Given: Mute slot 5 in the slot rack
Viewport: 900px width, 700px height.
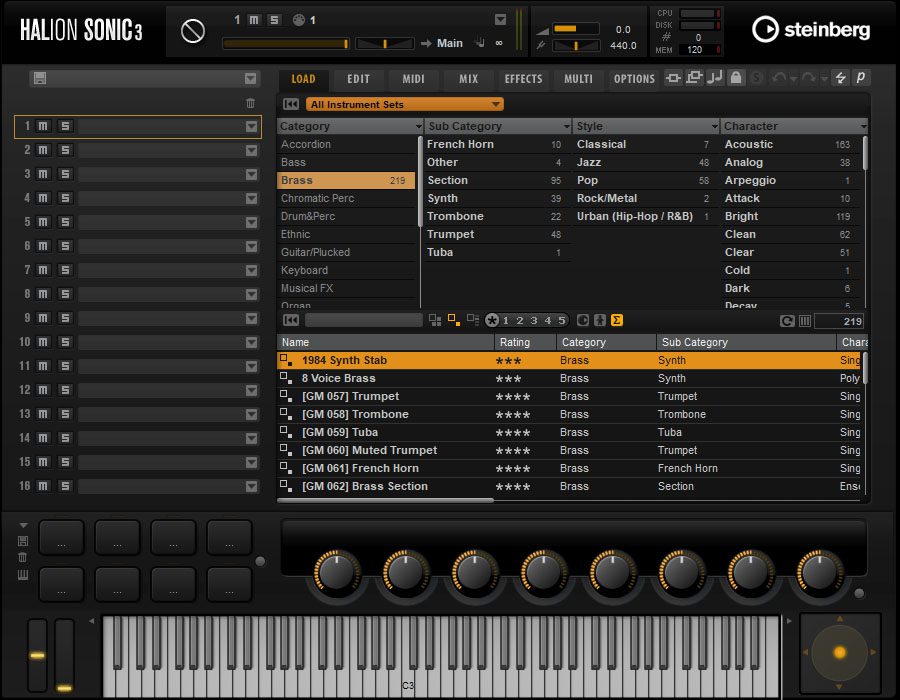Looking at the screenshot, I should tap(43, 222).
